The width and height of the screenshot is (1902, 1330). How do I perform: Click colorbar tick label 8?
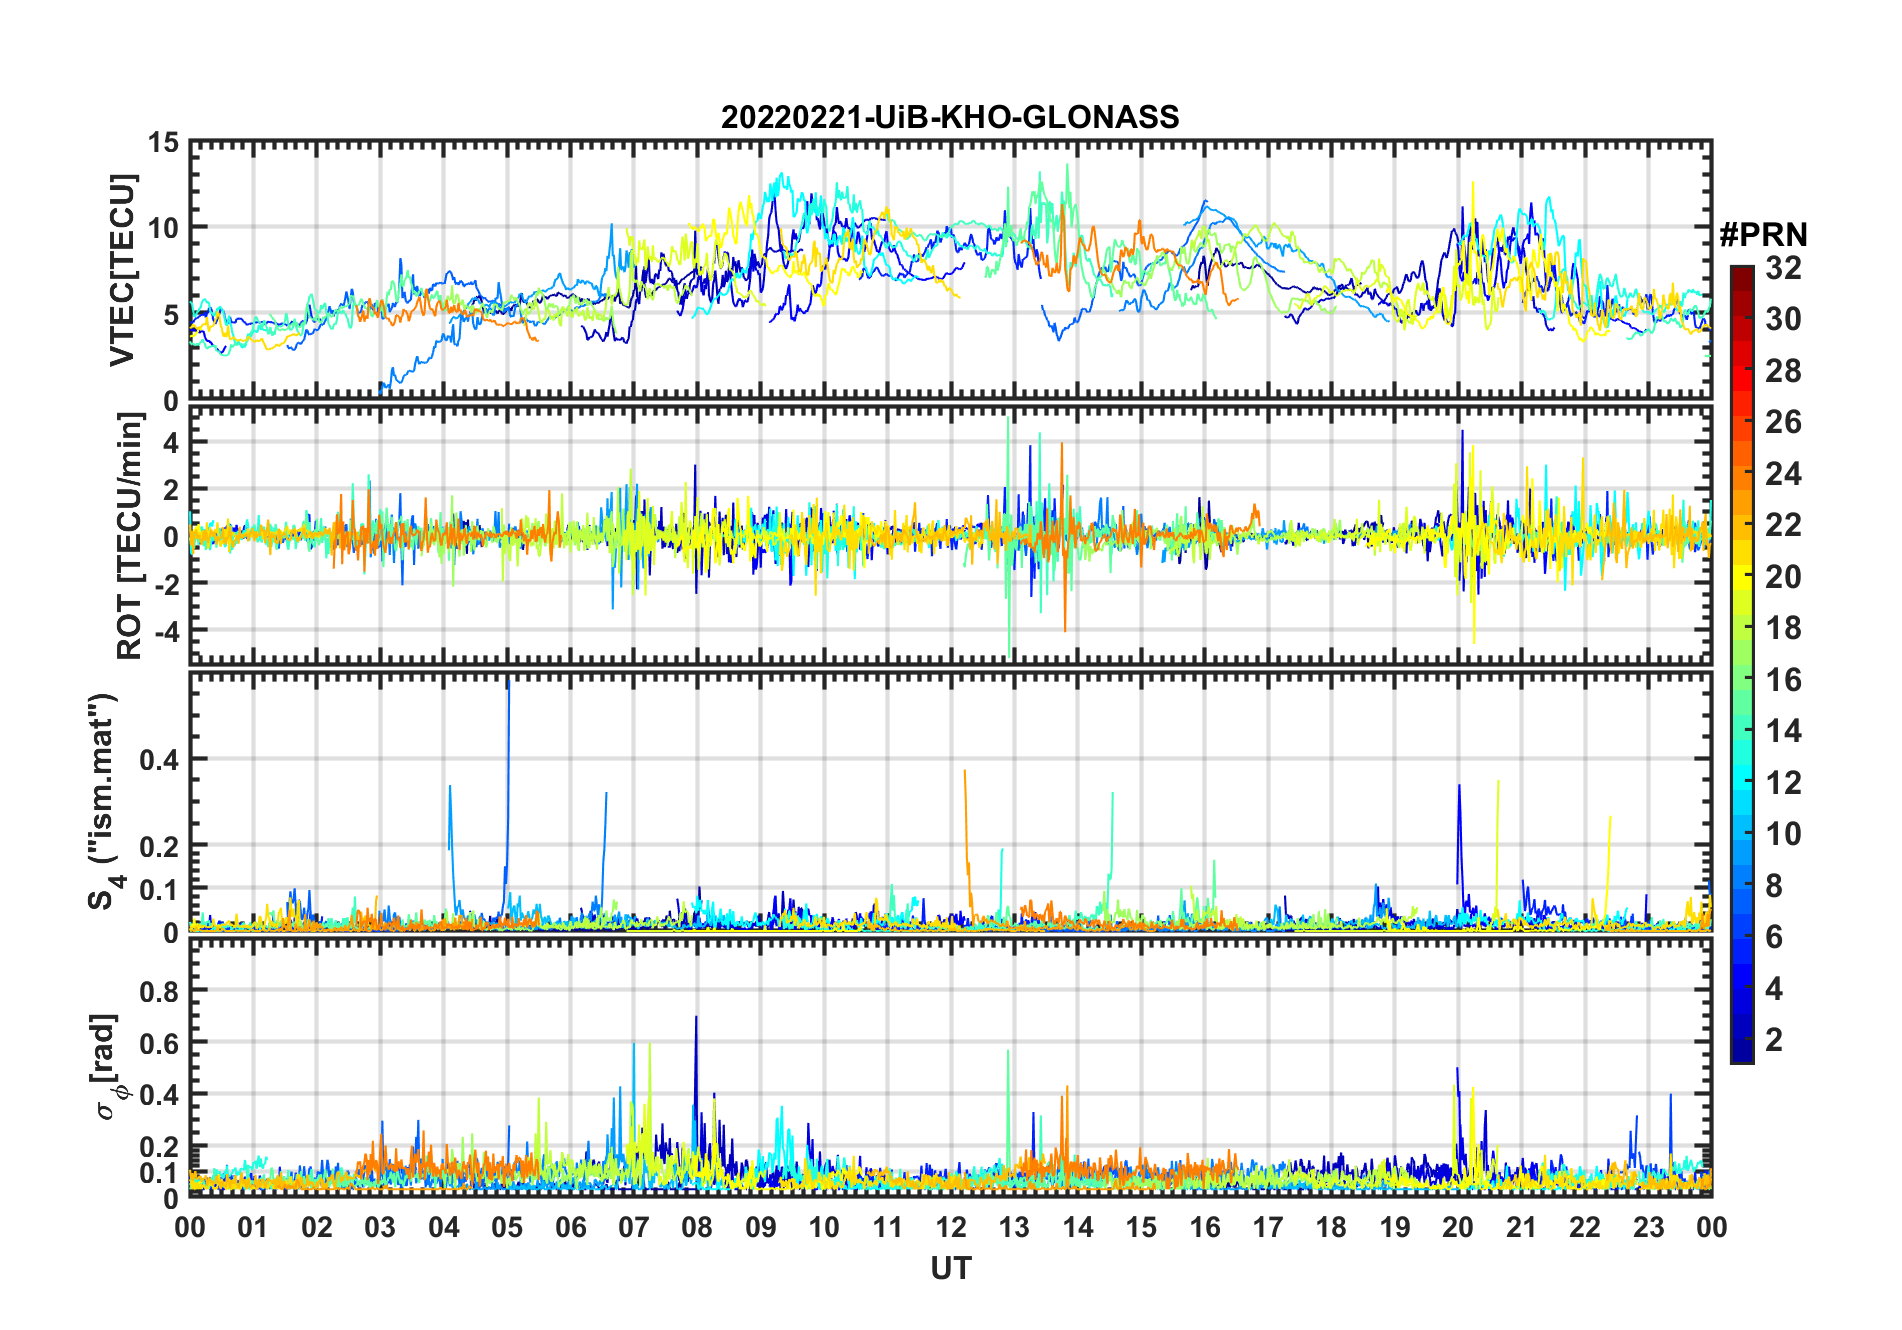(1774, 886)
